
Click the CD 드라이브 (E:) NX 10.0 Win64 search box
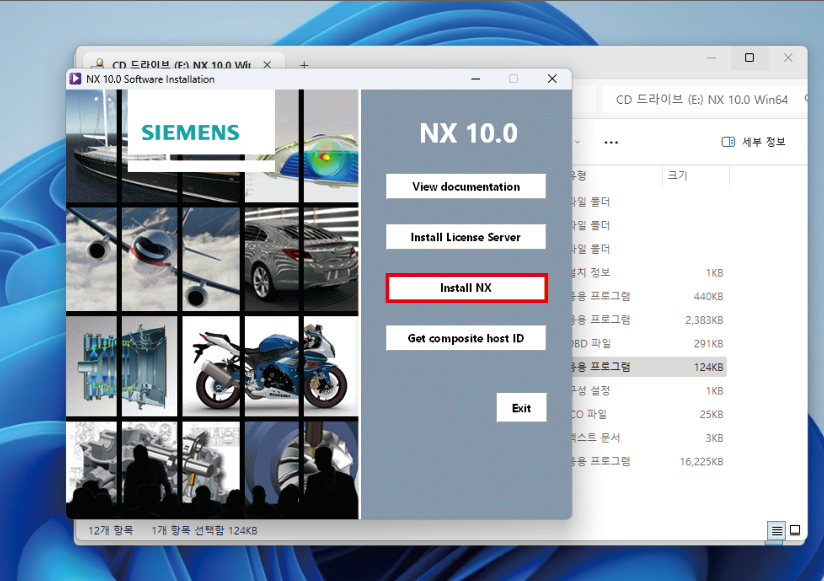(x=704, y=99)
